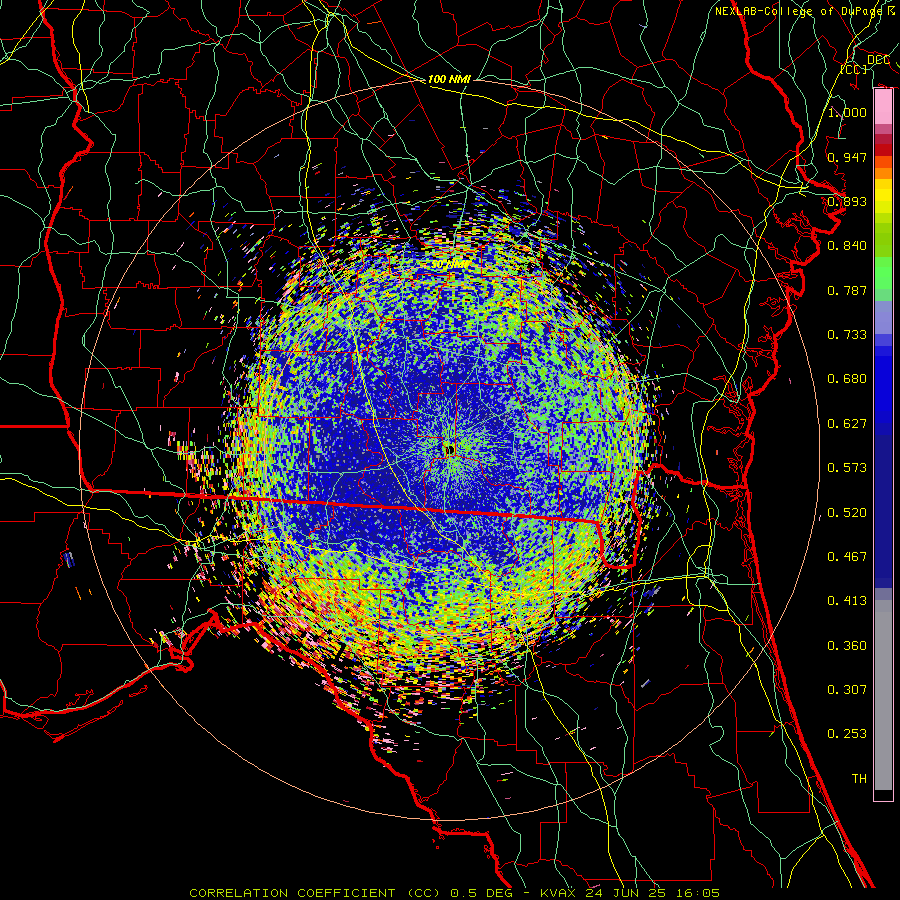Viewport: 900px width, 900px height.
Task: Click the 0.680 legend value
Action: pyautogui.click(x=847, y=379)
